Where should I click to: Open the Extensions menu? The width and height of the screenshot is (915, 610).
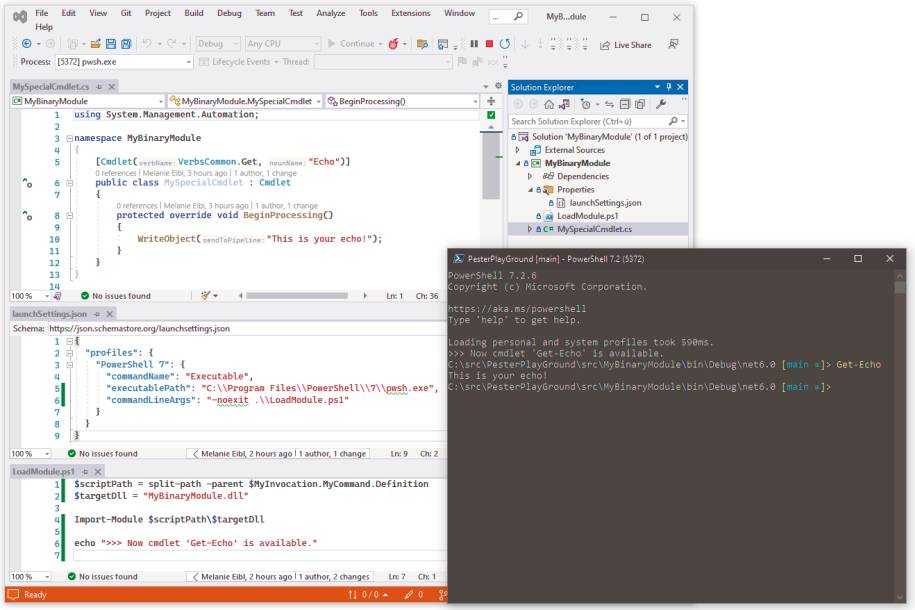pyautogui.click(x=411, y=13)
